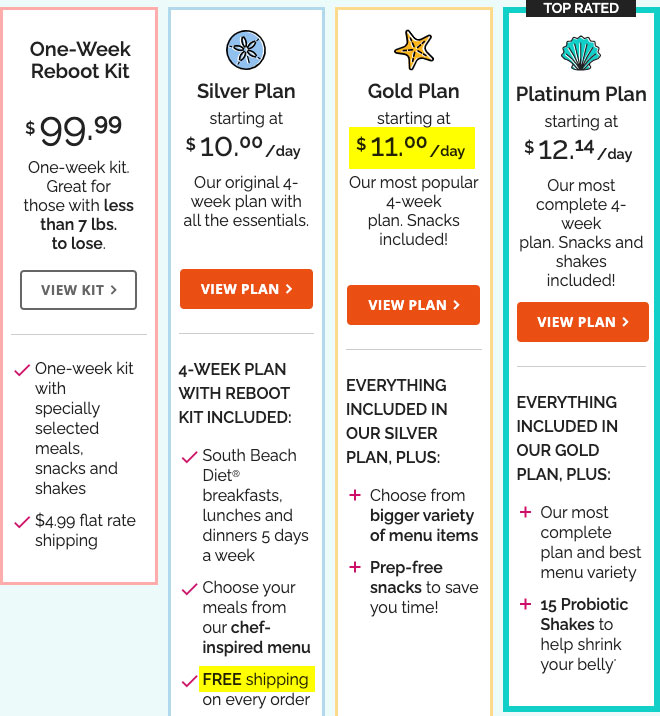Click the checkmark beside South Beach Diet breakfasts
This screenshot has width=660, height=716.
point(190,457)
